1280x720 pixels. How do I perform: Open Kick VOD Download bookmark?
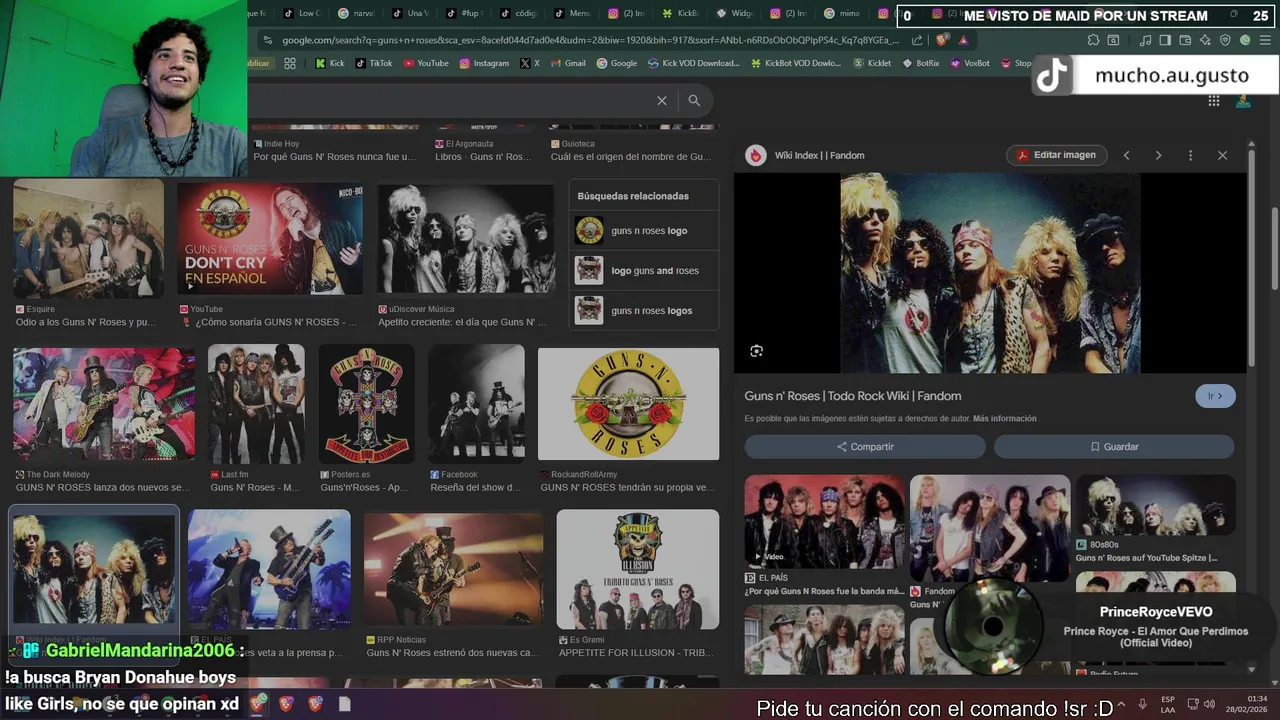tap(693, 63)
